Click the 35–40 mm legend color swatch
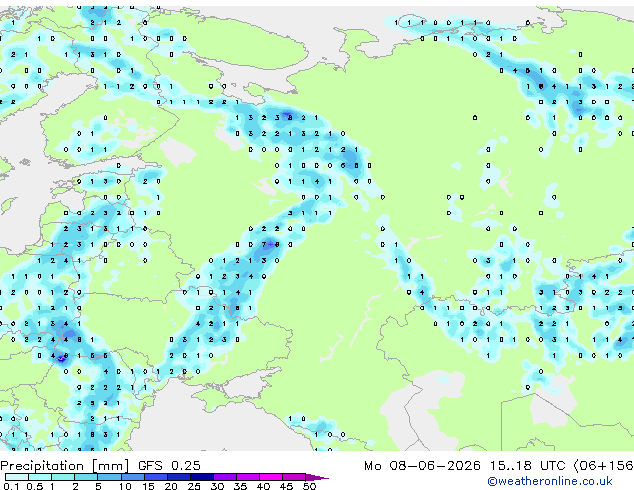The image size is (634, 490). click(248, 477)
